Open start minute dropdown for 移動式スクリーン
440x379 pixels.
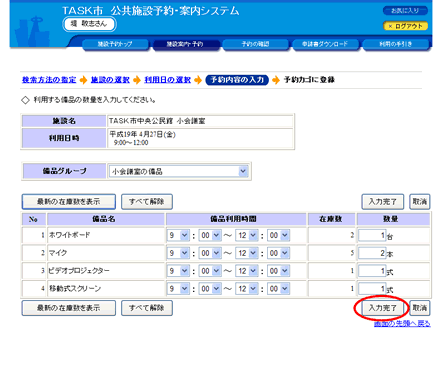210,289
